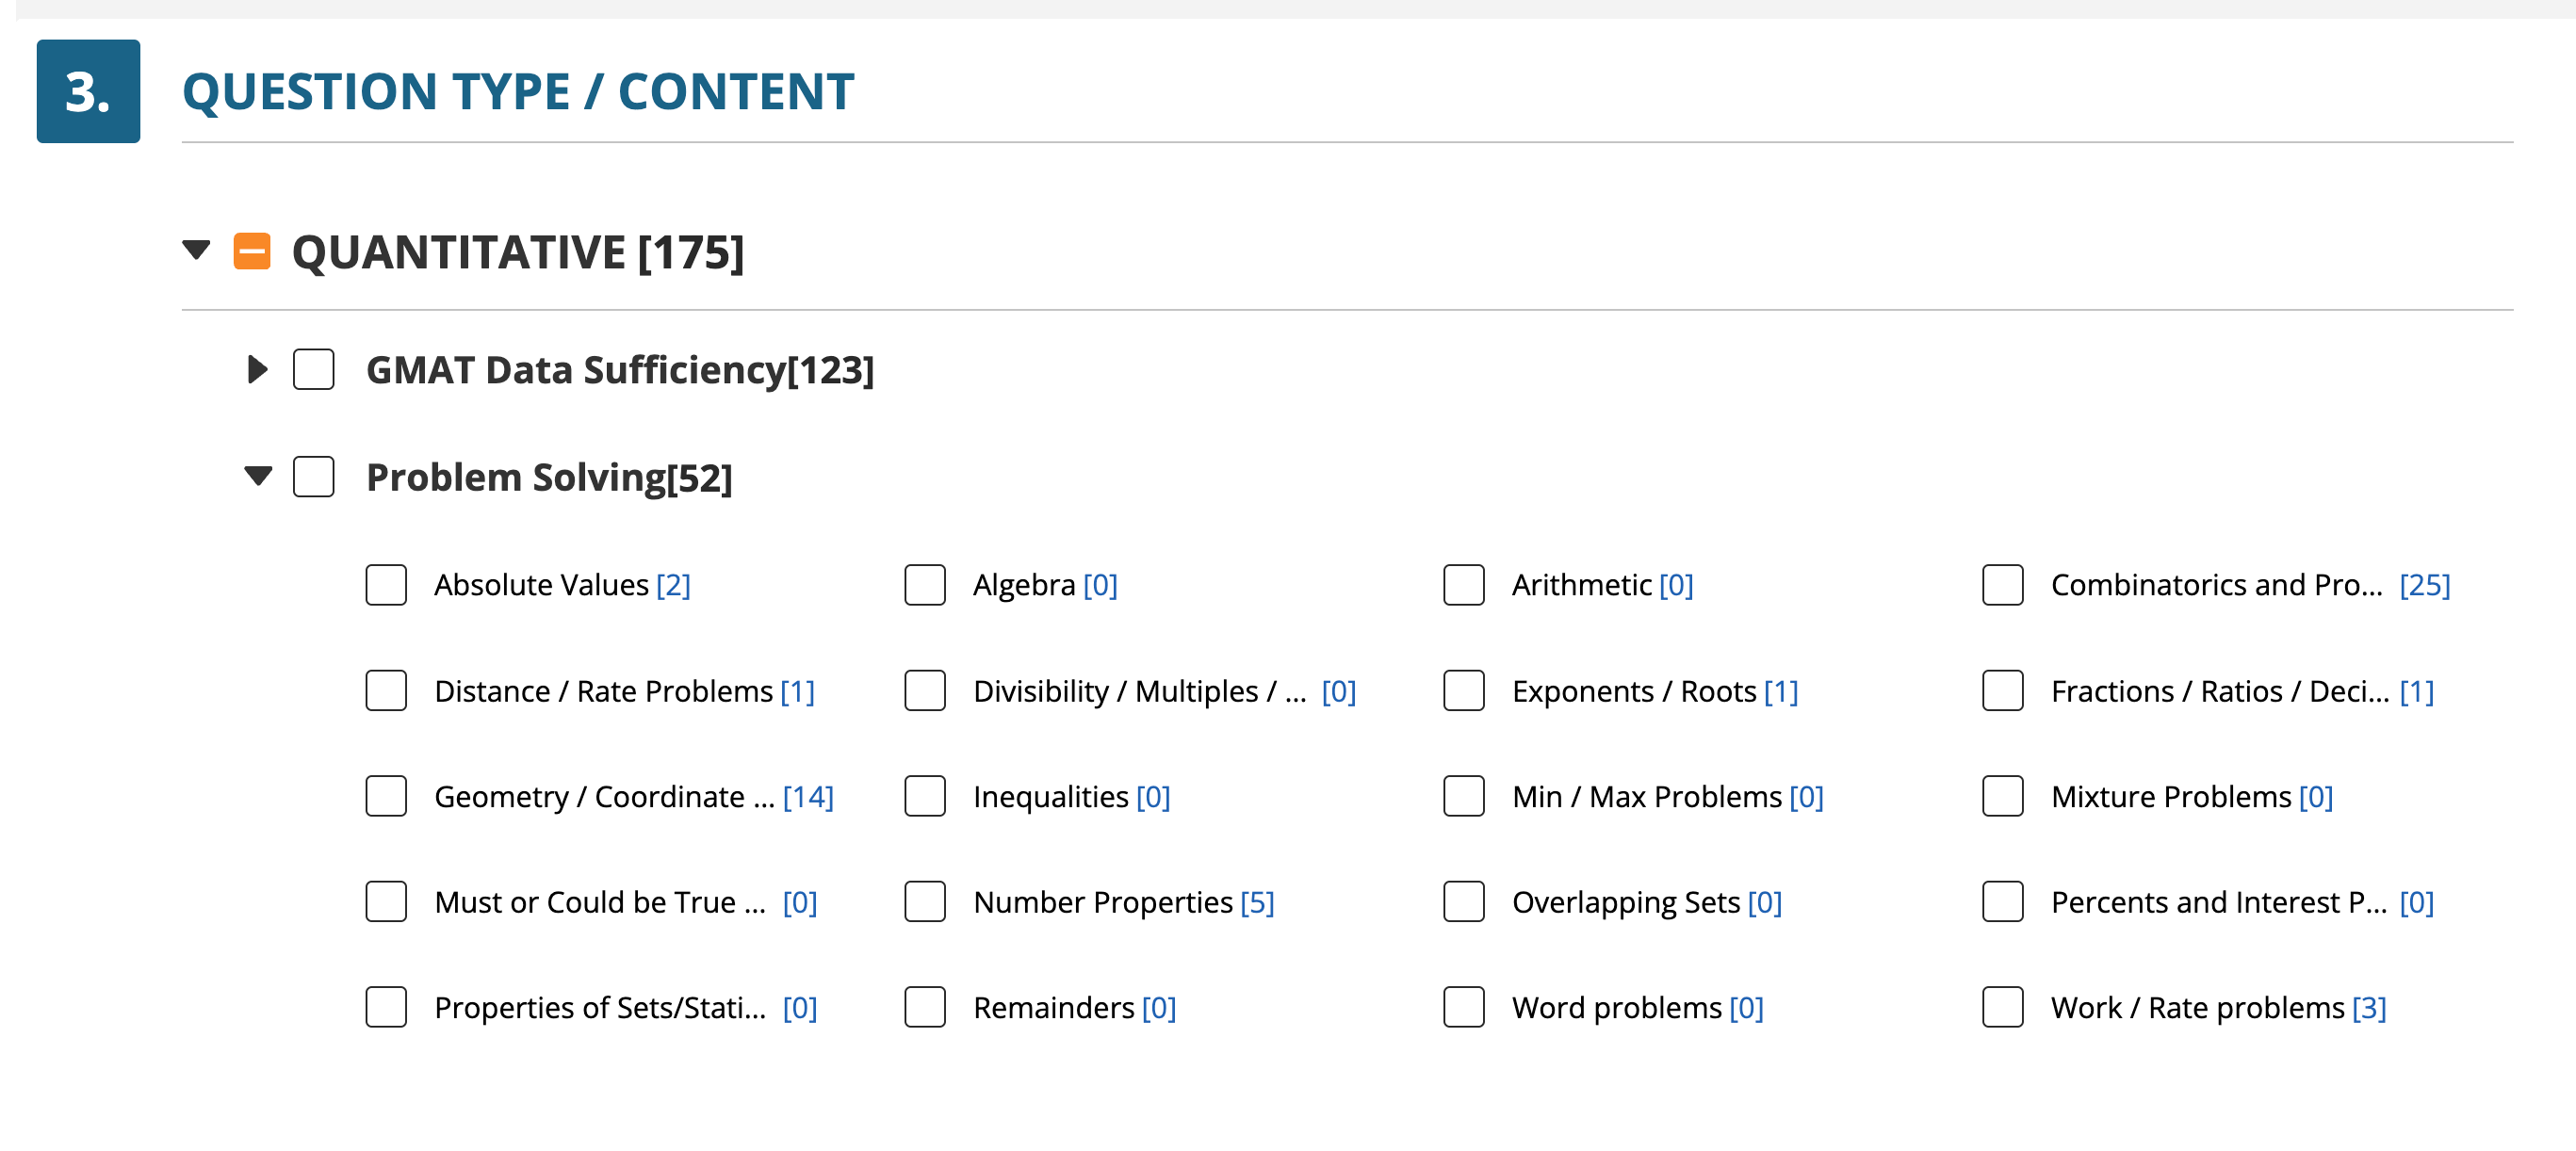This screenshot has height=1151, width=2576.
Task: Tick the Work / Rate problems checkbox
Action: coord(2001,1008)
